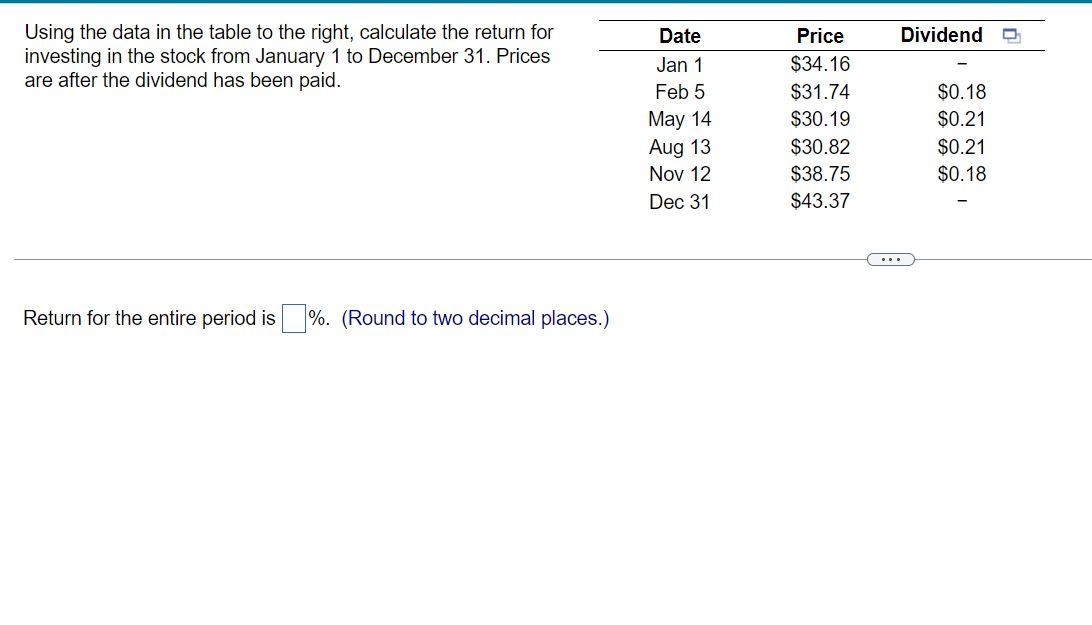Click the Aug 13 date cell
This screenshot has height=625, width=1092.
tap(680, 147)
